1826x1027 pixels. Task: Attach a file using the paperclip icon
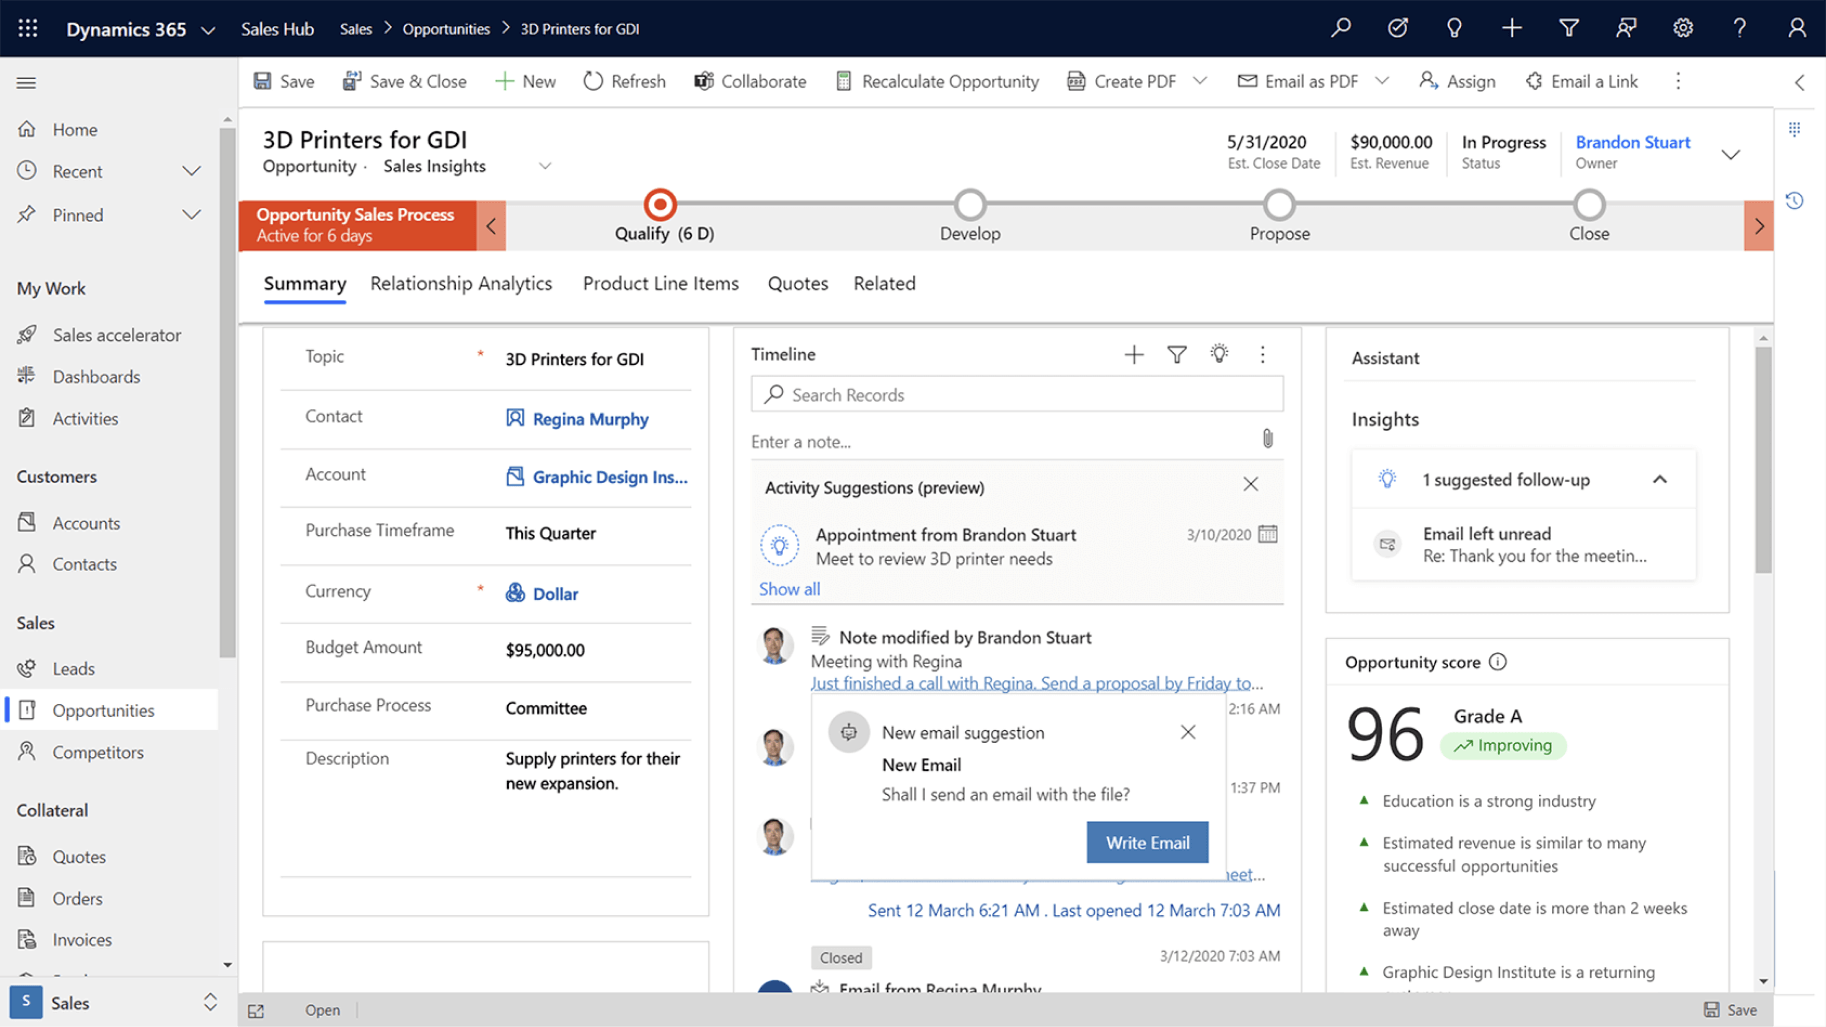pos(1267,439)
